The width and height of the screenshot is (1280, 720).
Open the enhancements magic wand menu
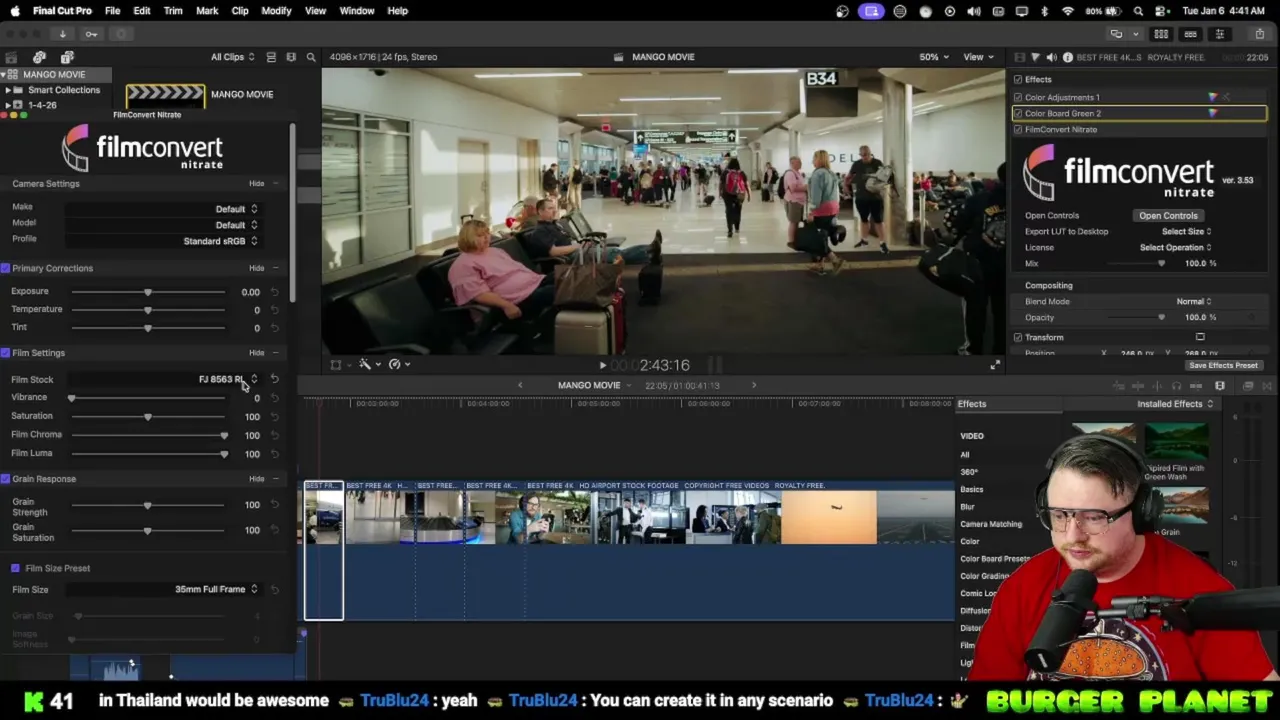[x=369, y=365]
